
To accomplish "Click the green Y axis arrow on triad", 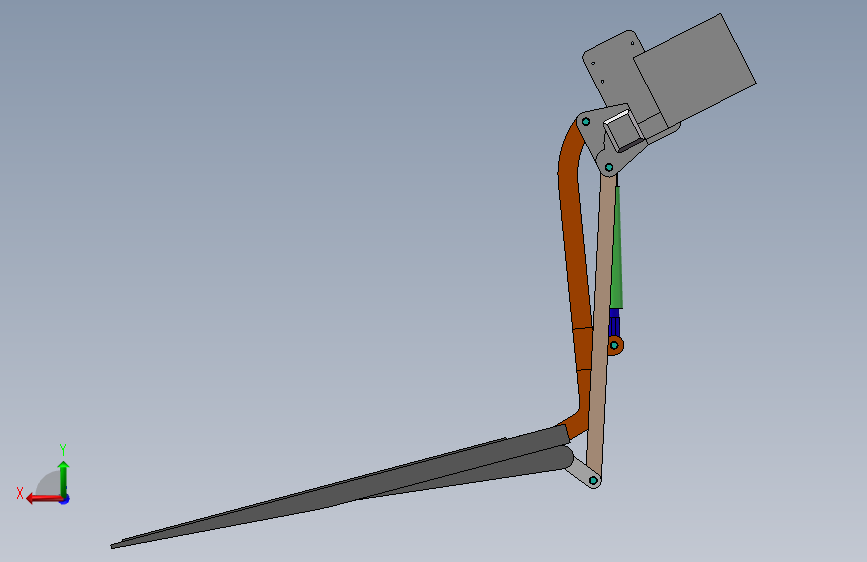I will click(63, 478).
